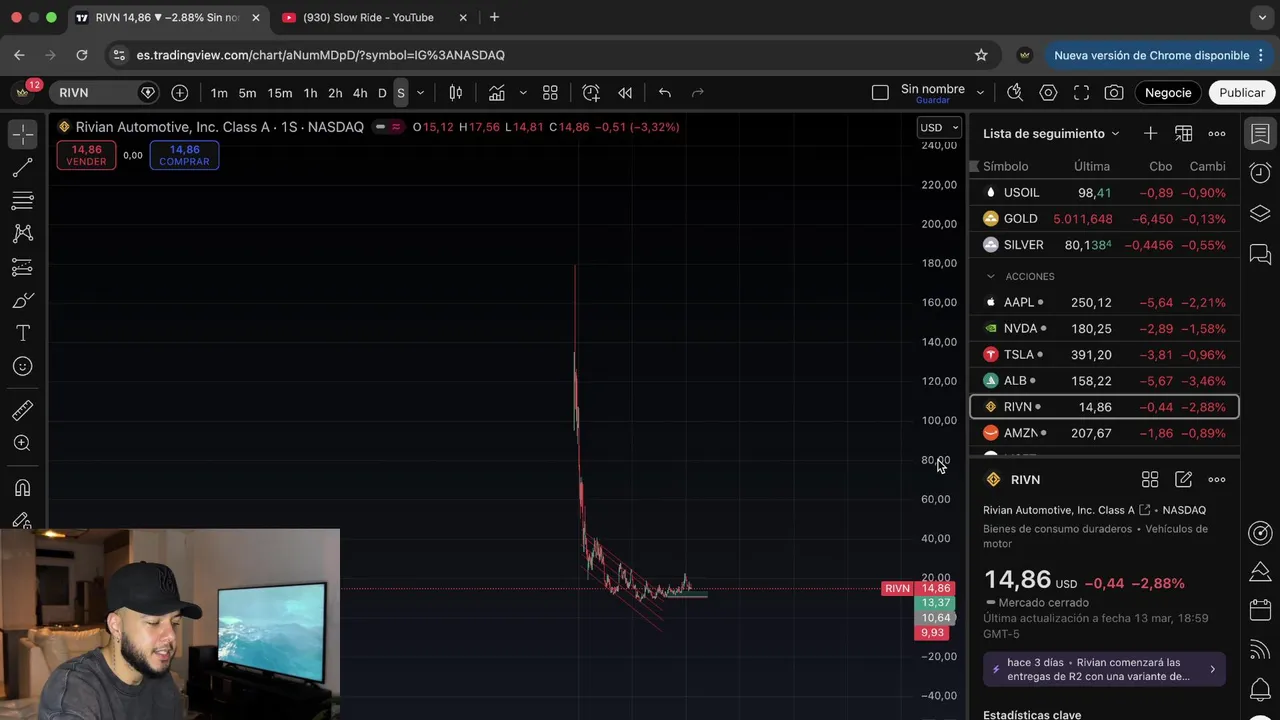1280x720 pixels.
Task: Toggle the magnet mode tool
Action: click(23, 488)
